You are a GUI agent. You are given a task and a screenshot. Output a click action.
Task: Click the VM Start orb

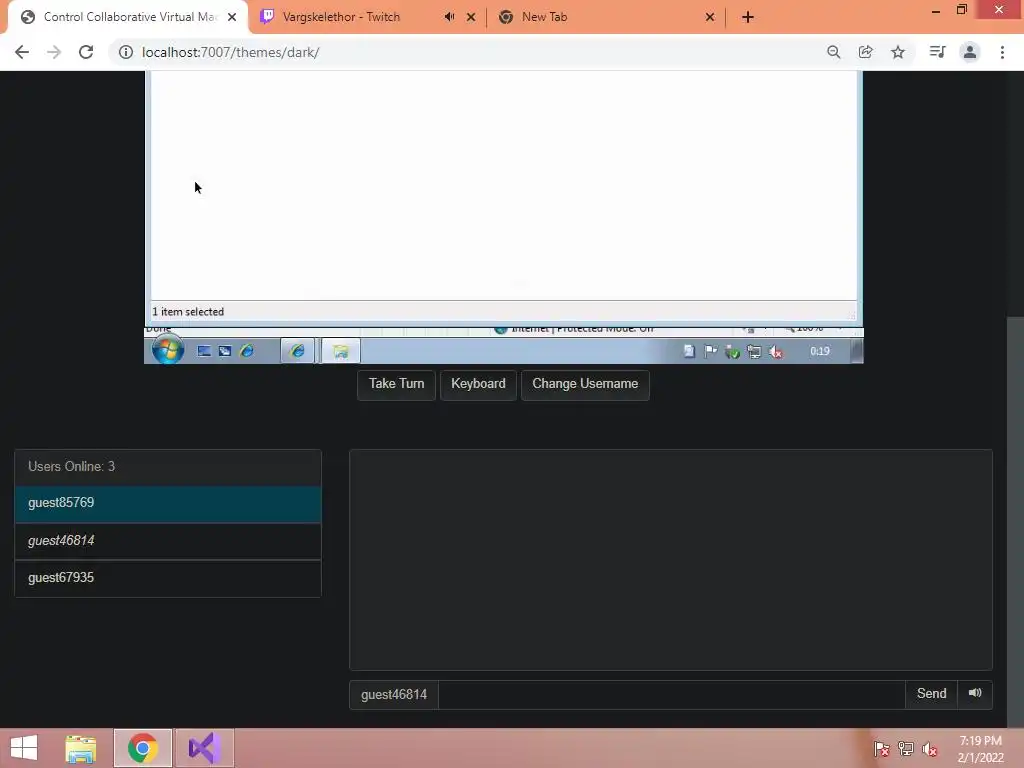coord(168,349)
